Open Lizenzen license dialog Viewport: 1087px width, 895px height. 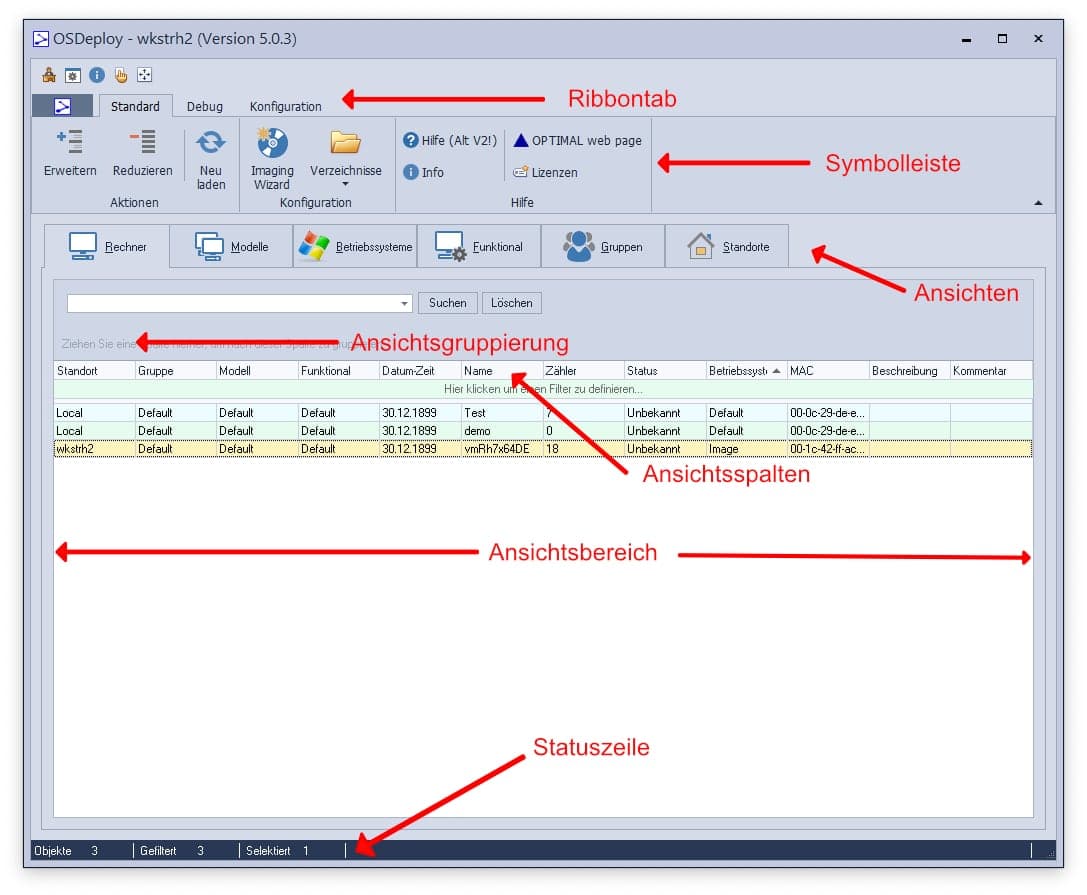pos(545,172)
